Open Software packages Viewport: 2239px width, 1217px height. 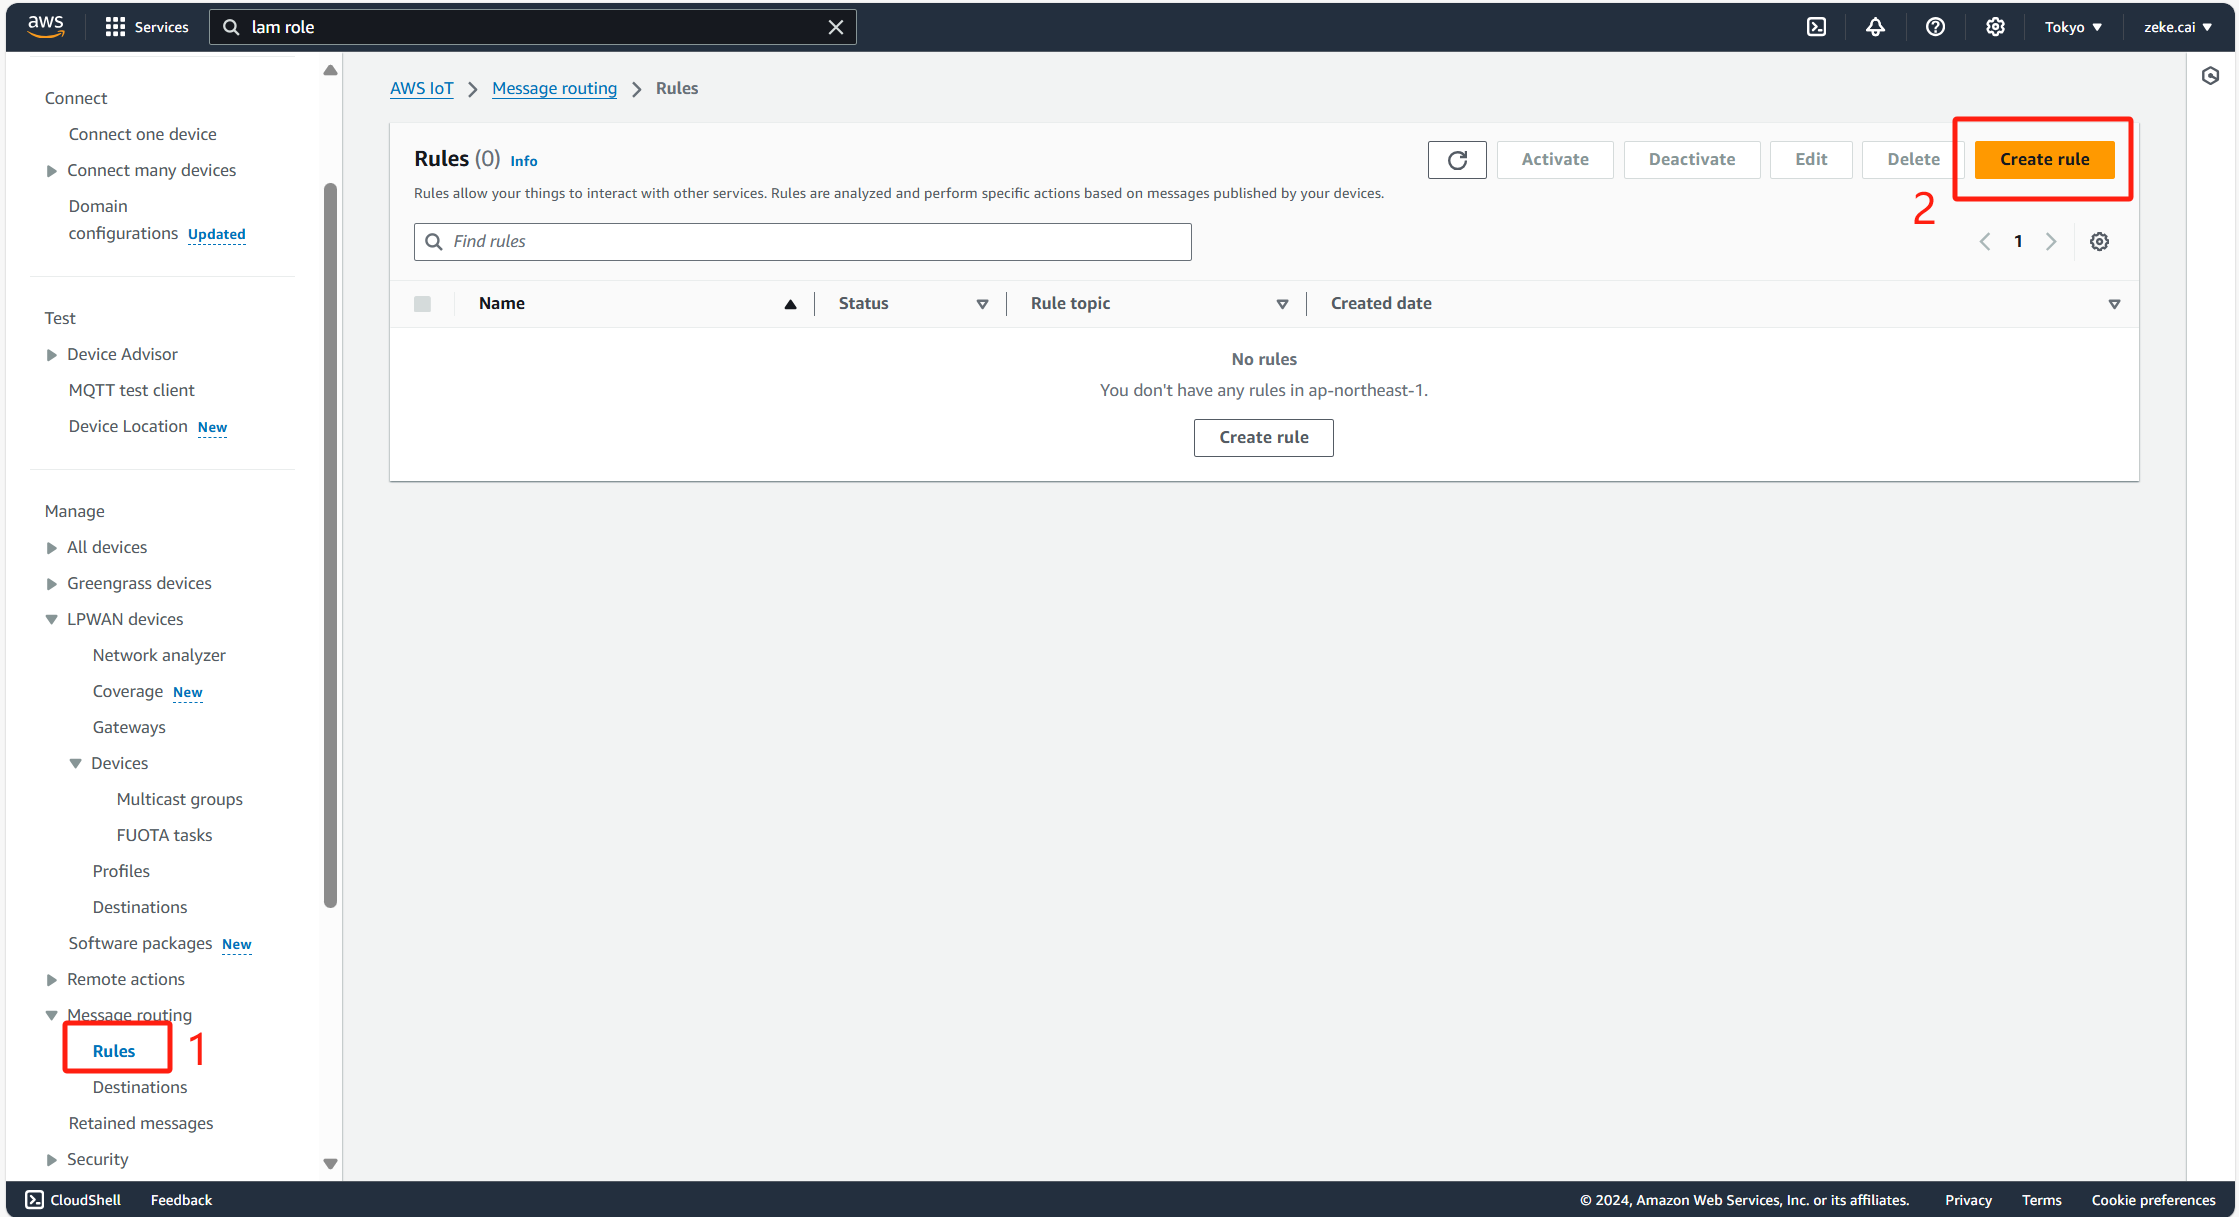(140, 943)
